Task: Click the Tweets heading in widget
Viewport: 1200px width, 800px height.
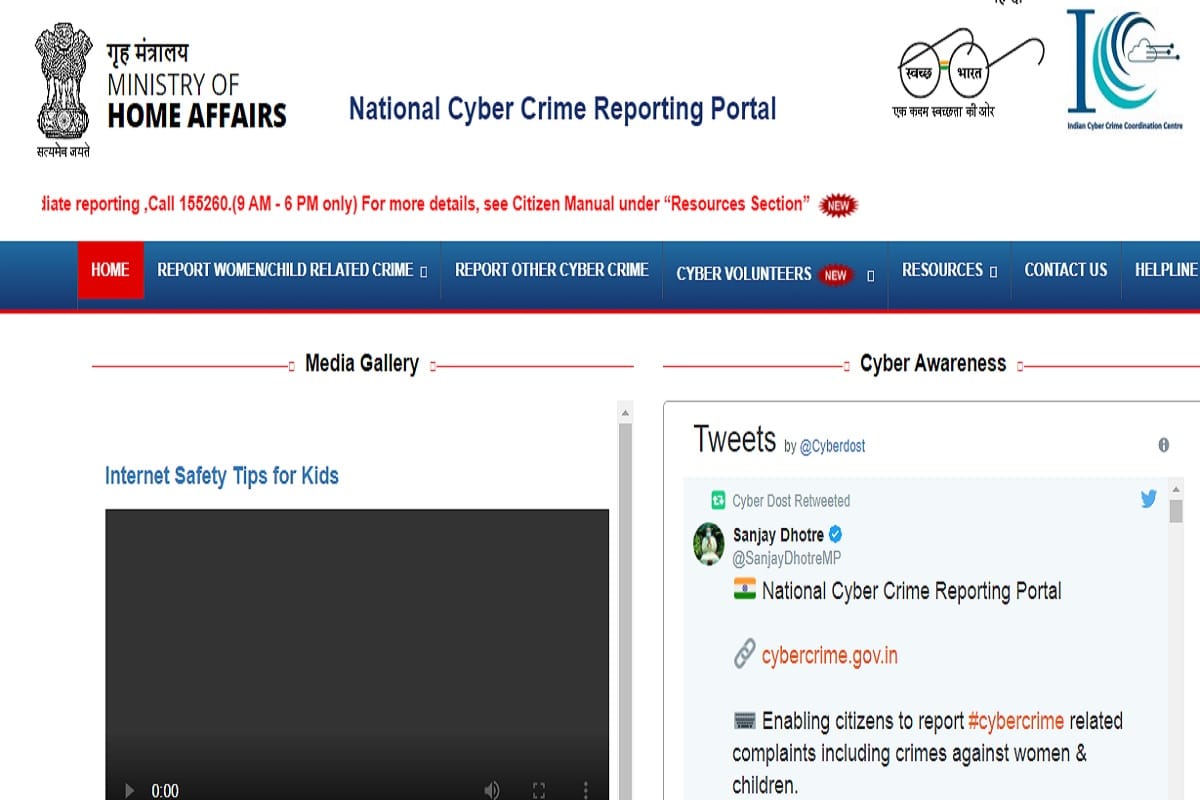Action: click(x=735, y=440)
